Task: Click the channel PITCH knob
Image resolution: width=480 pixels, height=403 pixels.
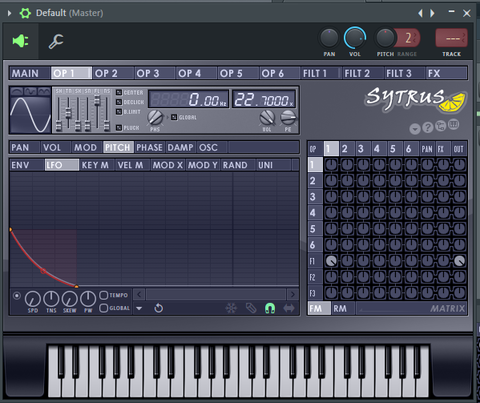Action: coord(385,38)
